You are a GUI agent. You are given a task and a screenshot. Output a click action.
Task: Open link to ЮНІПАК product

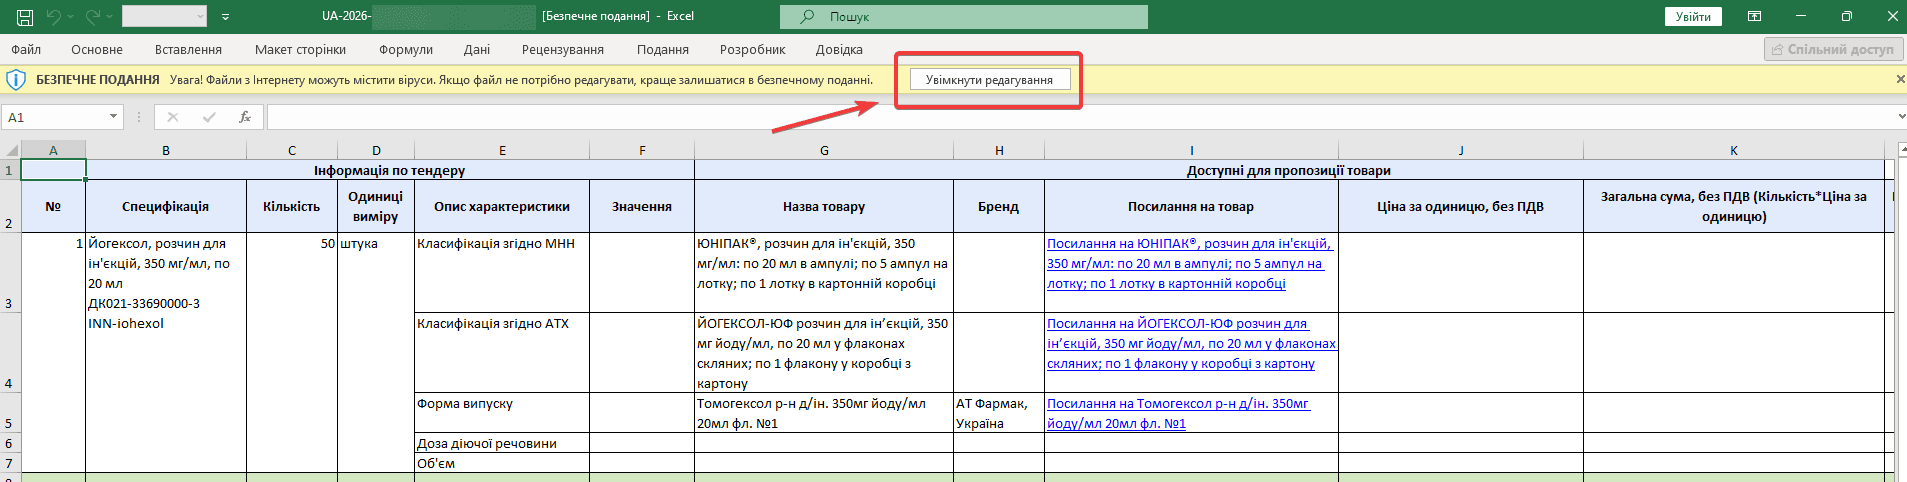tap(1190, 263)
